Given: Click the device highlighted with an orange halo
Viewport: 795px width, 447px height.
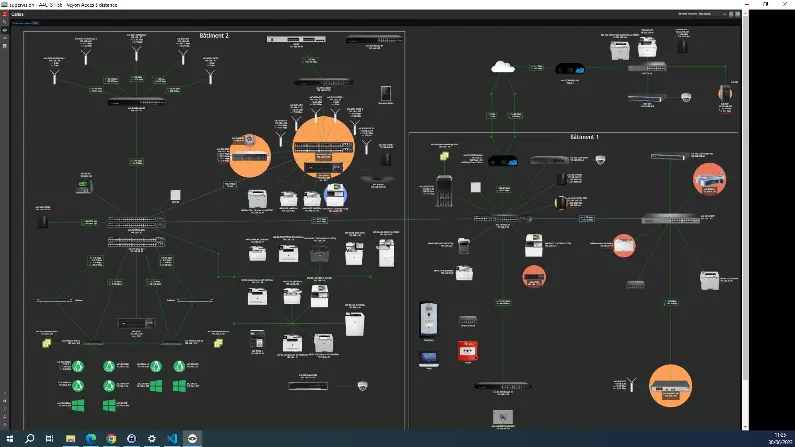Looking at the screenshot, I should (725, 93).
